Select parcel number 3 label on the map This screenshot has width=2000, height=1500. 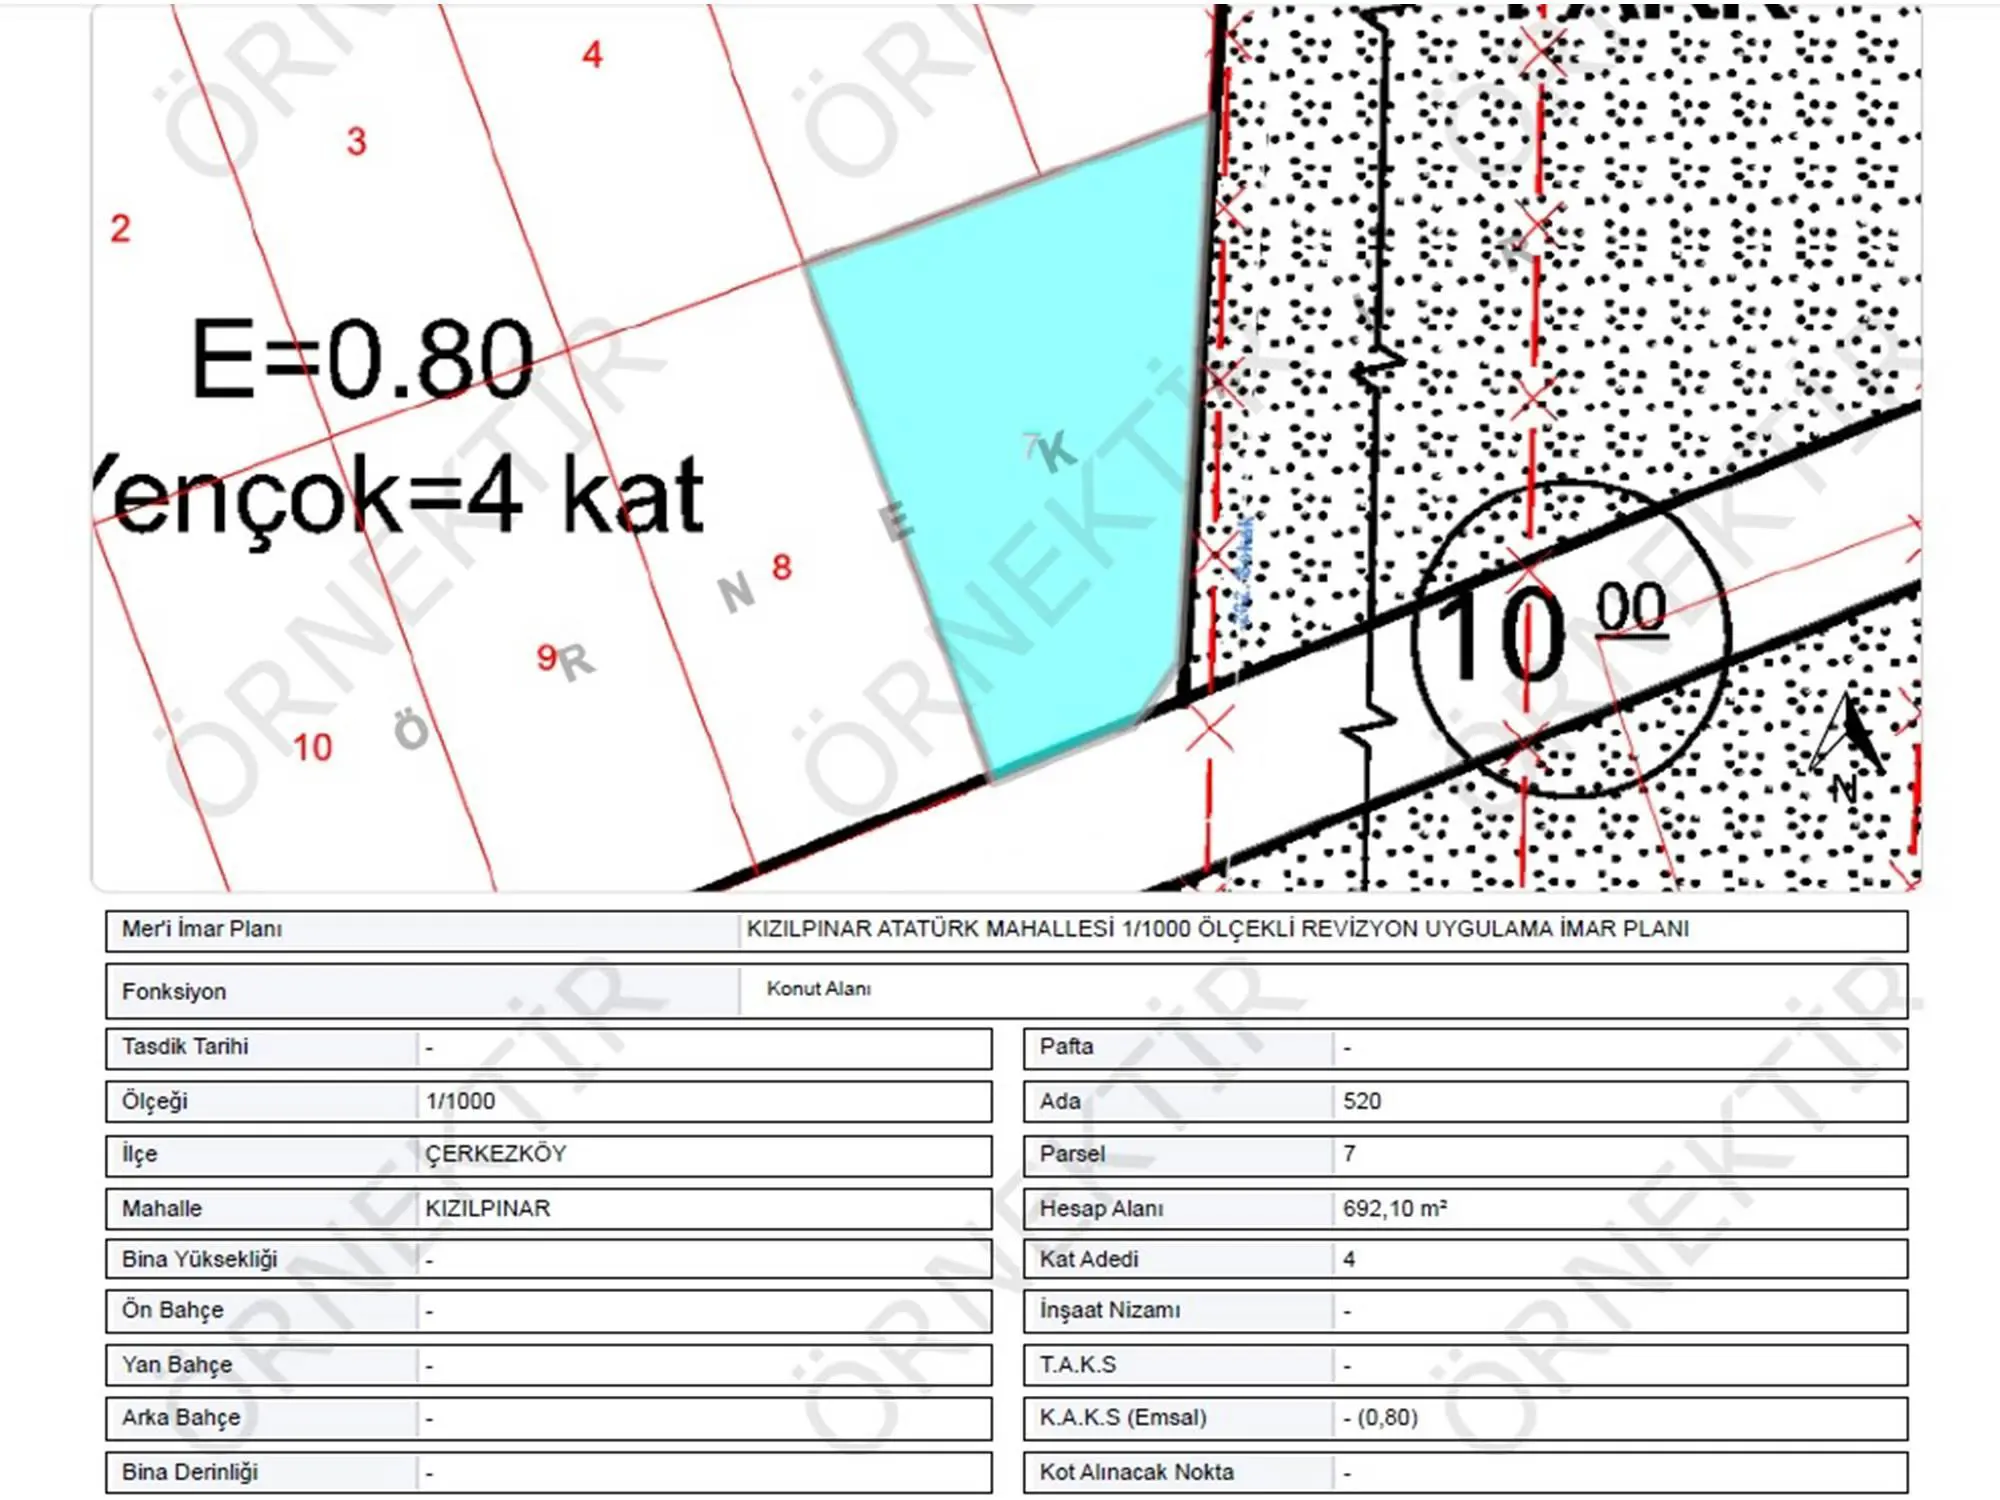click(x=356, y=141)
